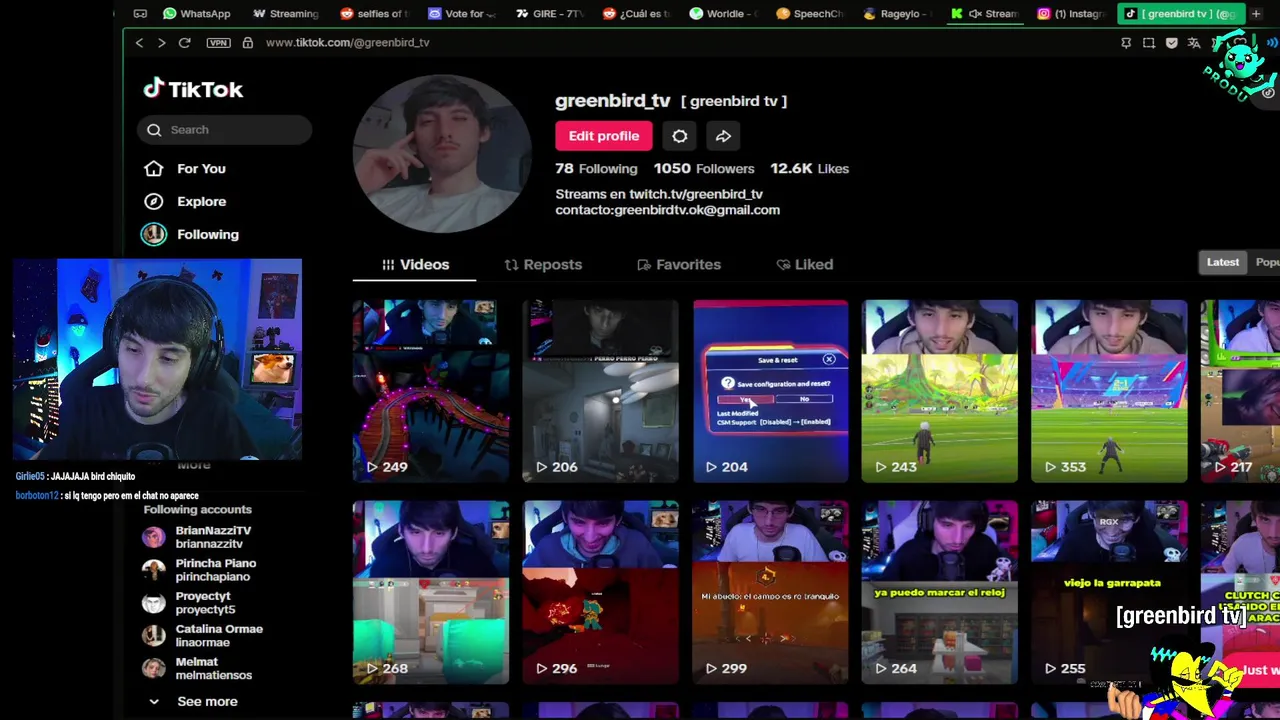Select the For You home icon
1280x720 pixels.
(x=153, y=169)
